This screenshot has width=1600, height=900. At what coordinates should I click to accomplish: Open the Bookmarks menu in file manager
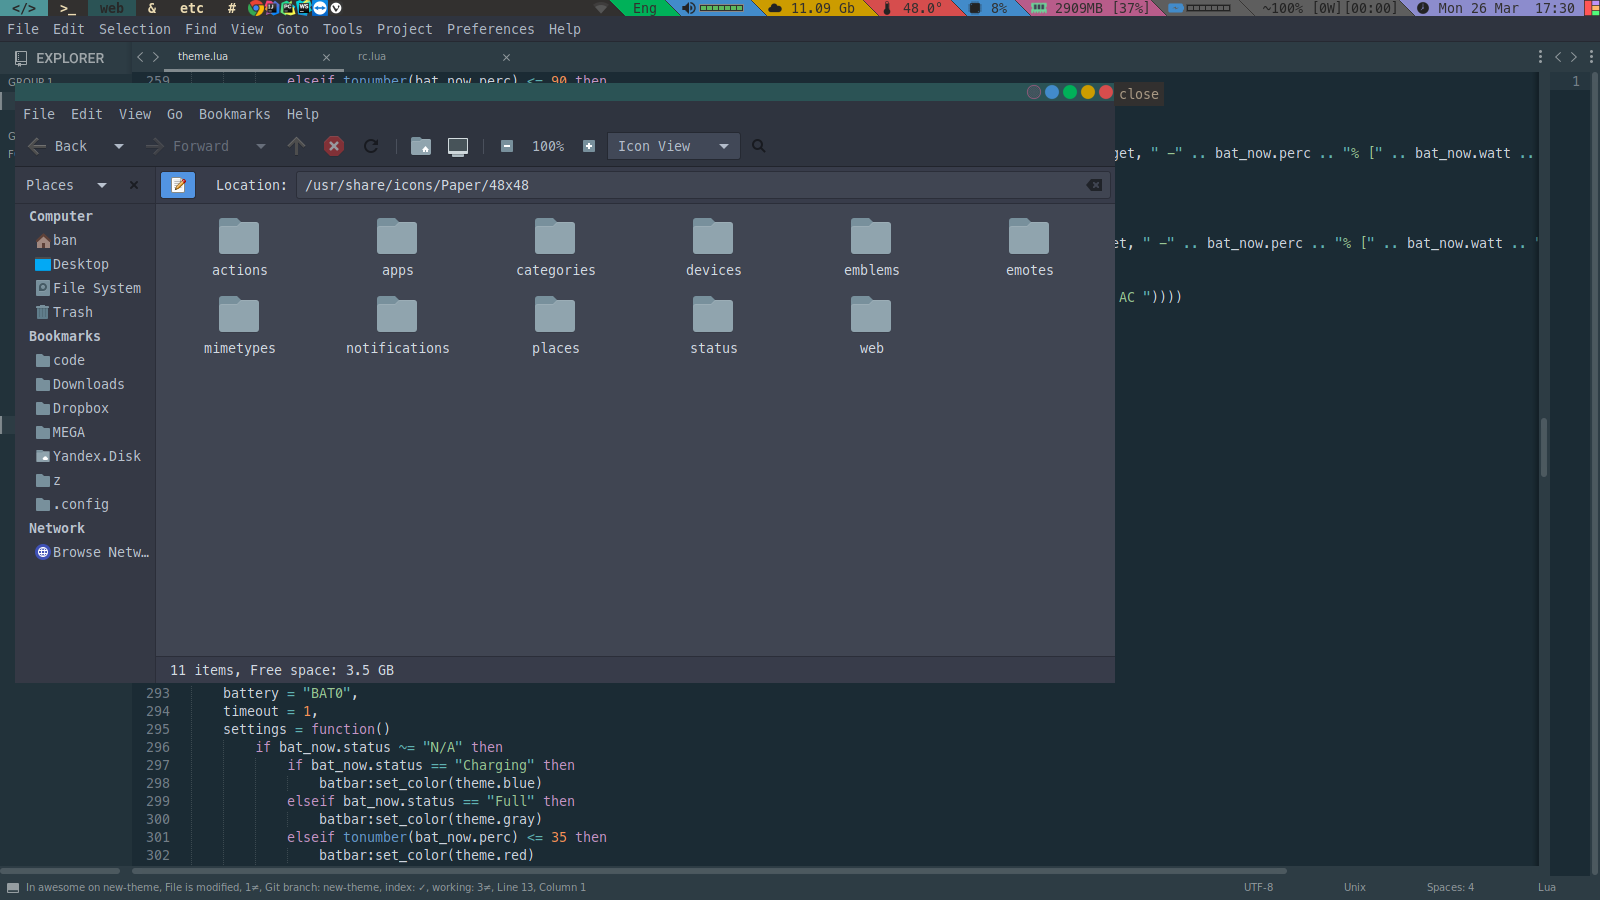pos(234,114)
